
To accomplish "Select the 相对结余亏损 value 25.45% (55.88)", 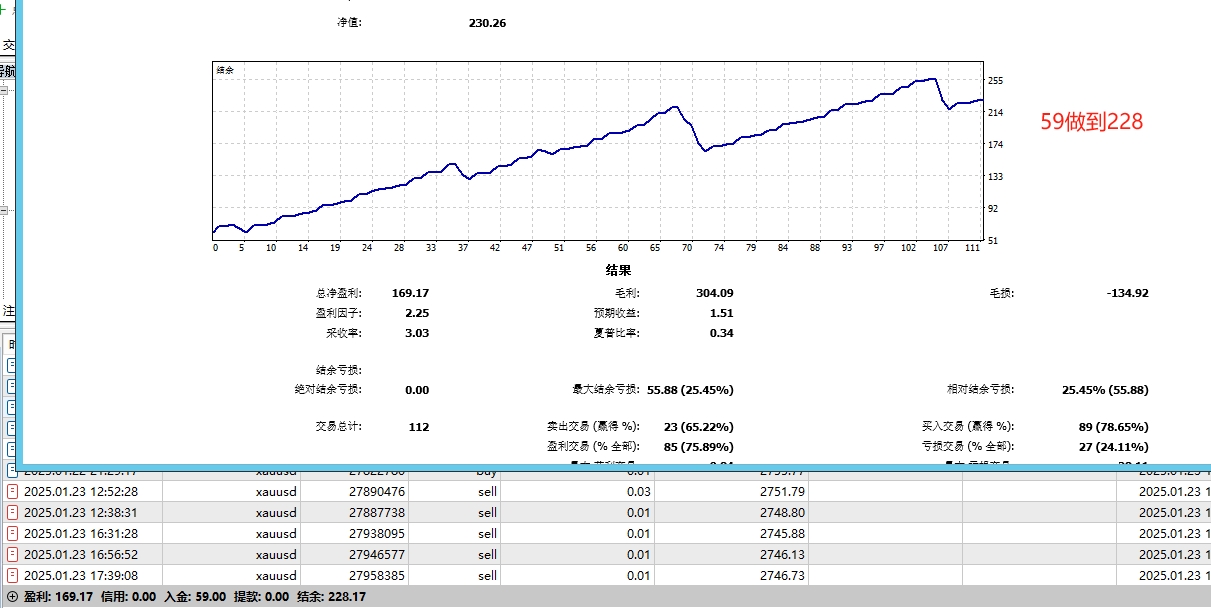I will pyautogui.click(x=1105, y=390).
